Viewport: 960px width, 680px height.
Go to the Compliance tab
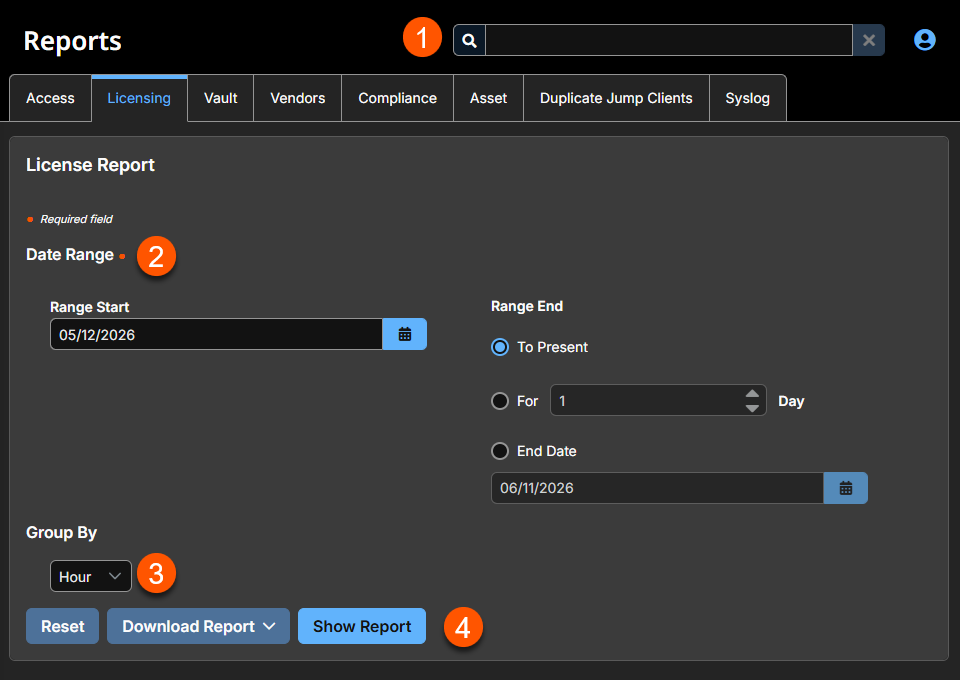pyautogui.click(x=397, y=98)
